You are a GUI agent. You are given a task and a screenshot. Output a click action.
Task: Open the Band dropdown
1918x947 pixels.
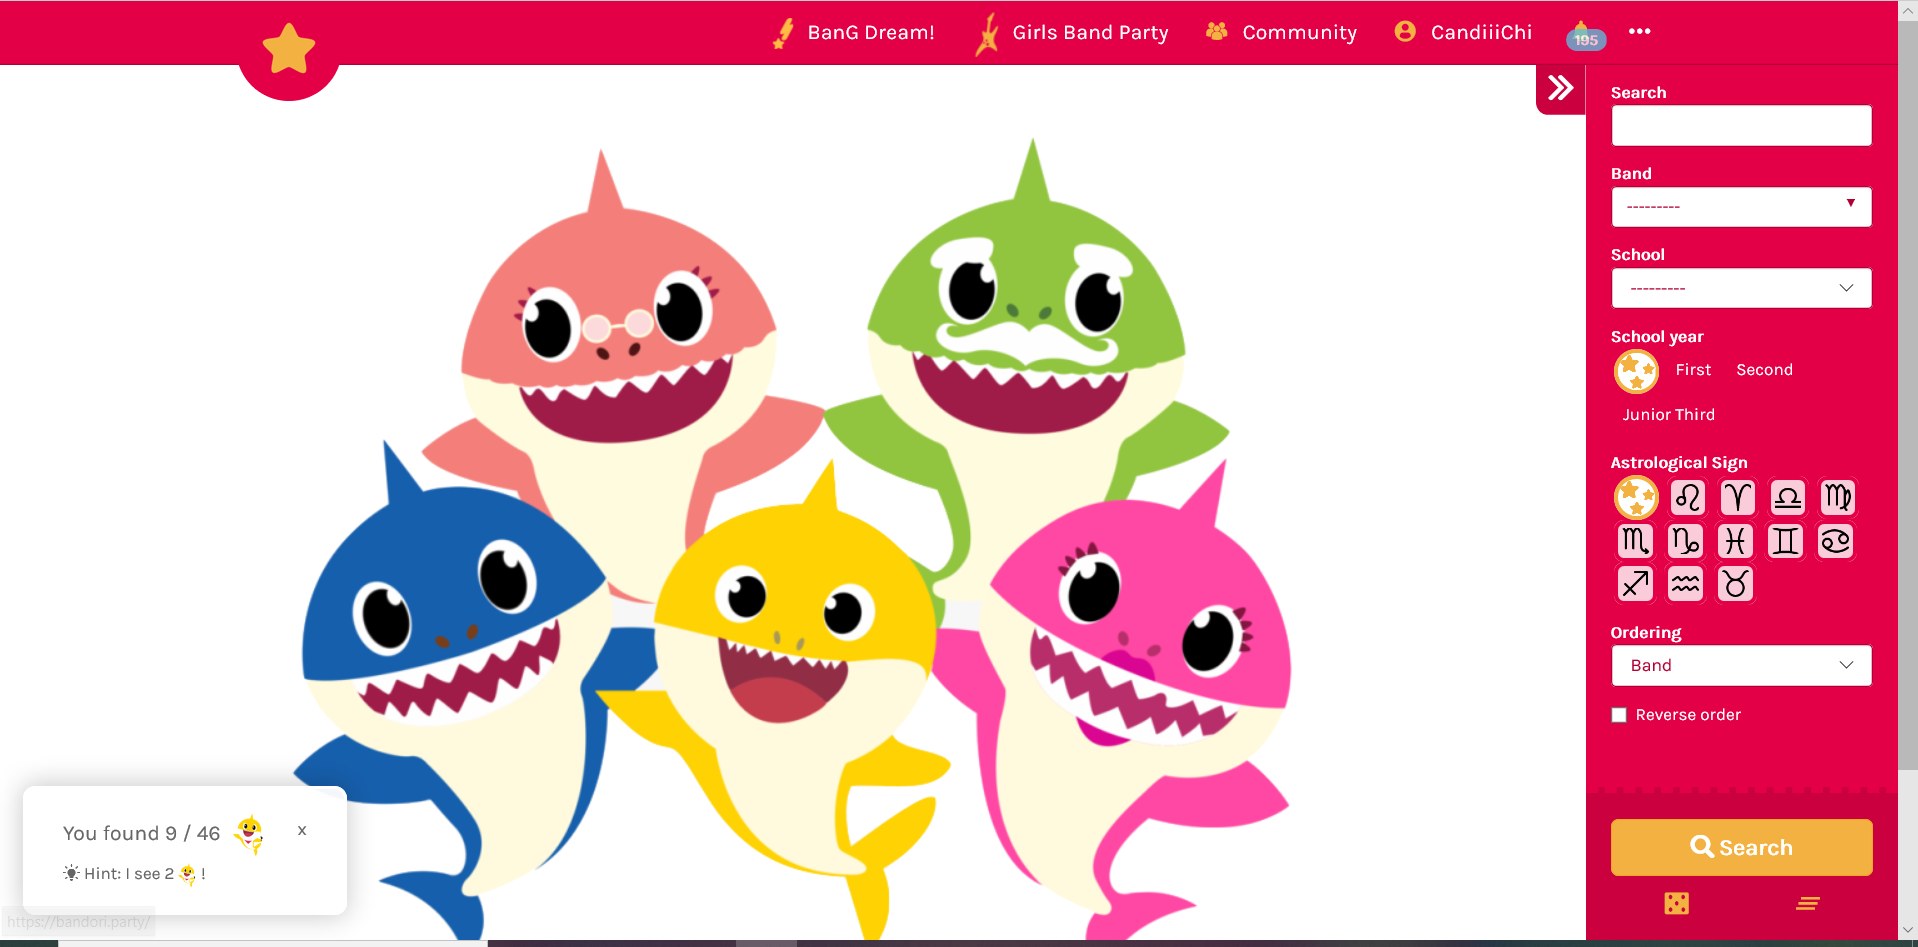(x=1741, y=207)
